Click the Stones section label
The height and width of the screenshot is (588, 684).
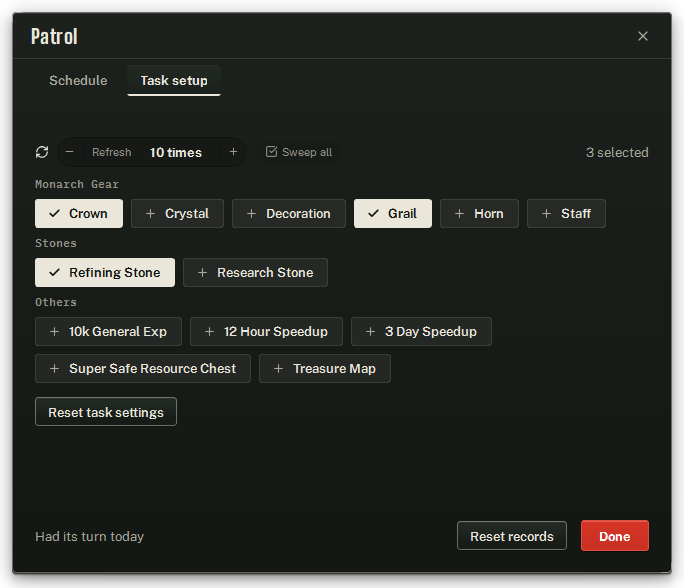click(x=56, y=243)
